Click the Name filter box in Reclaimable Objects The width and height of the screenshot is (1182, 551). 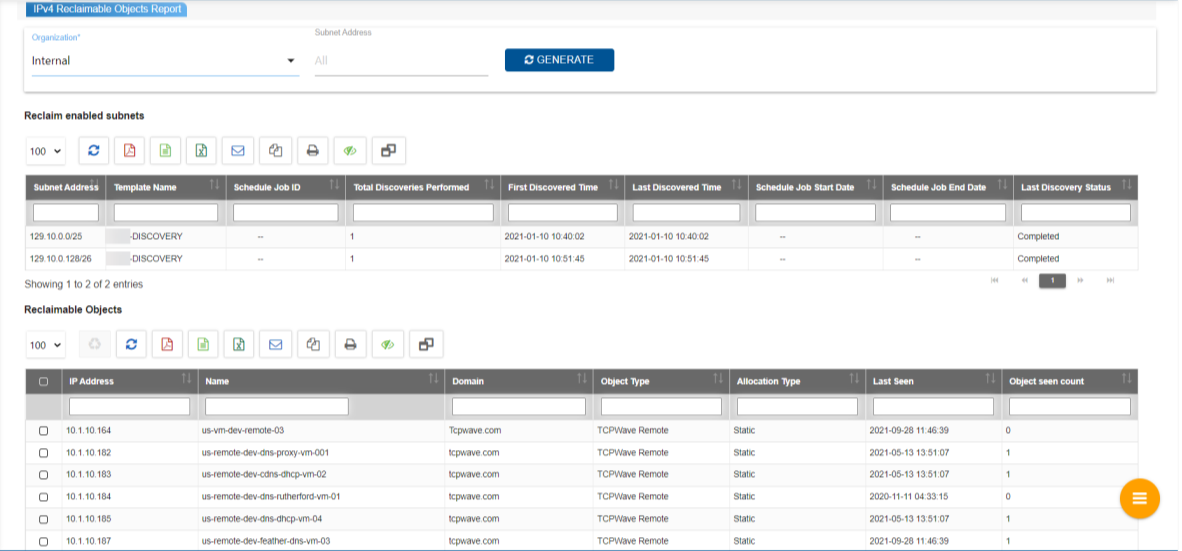click(x=277, y=407)
